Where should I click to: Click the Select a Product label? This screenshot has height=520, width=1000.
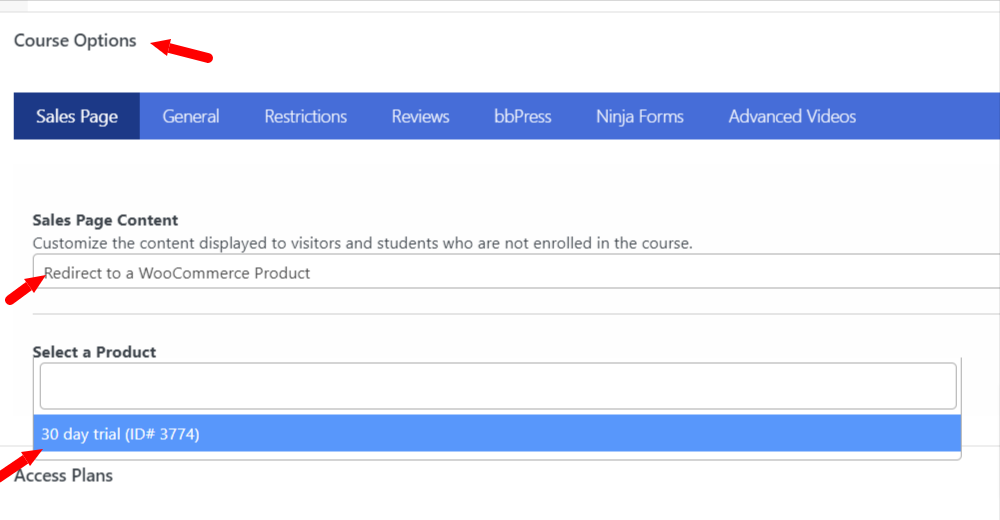[x=94, y=352]
